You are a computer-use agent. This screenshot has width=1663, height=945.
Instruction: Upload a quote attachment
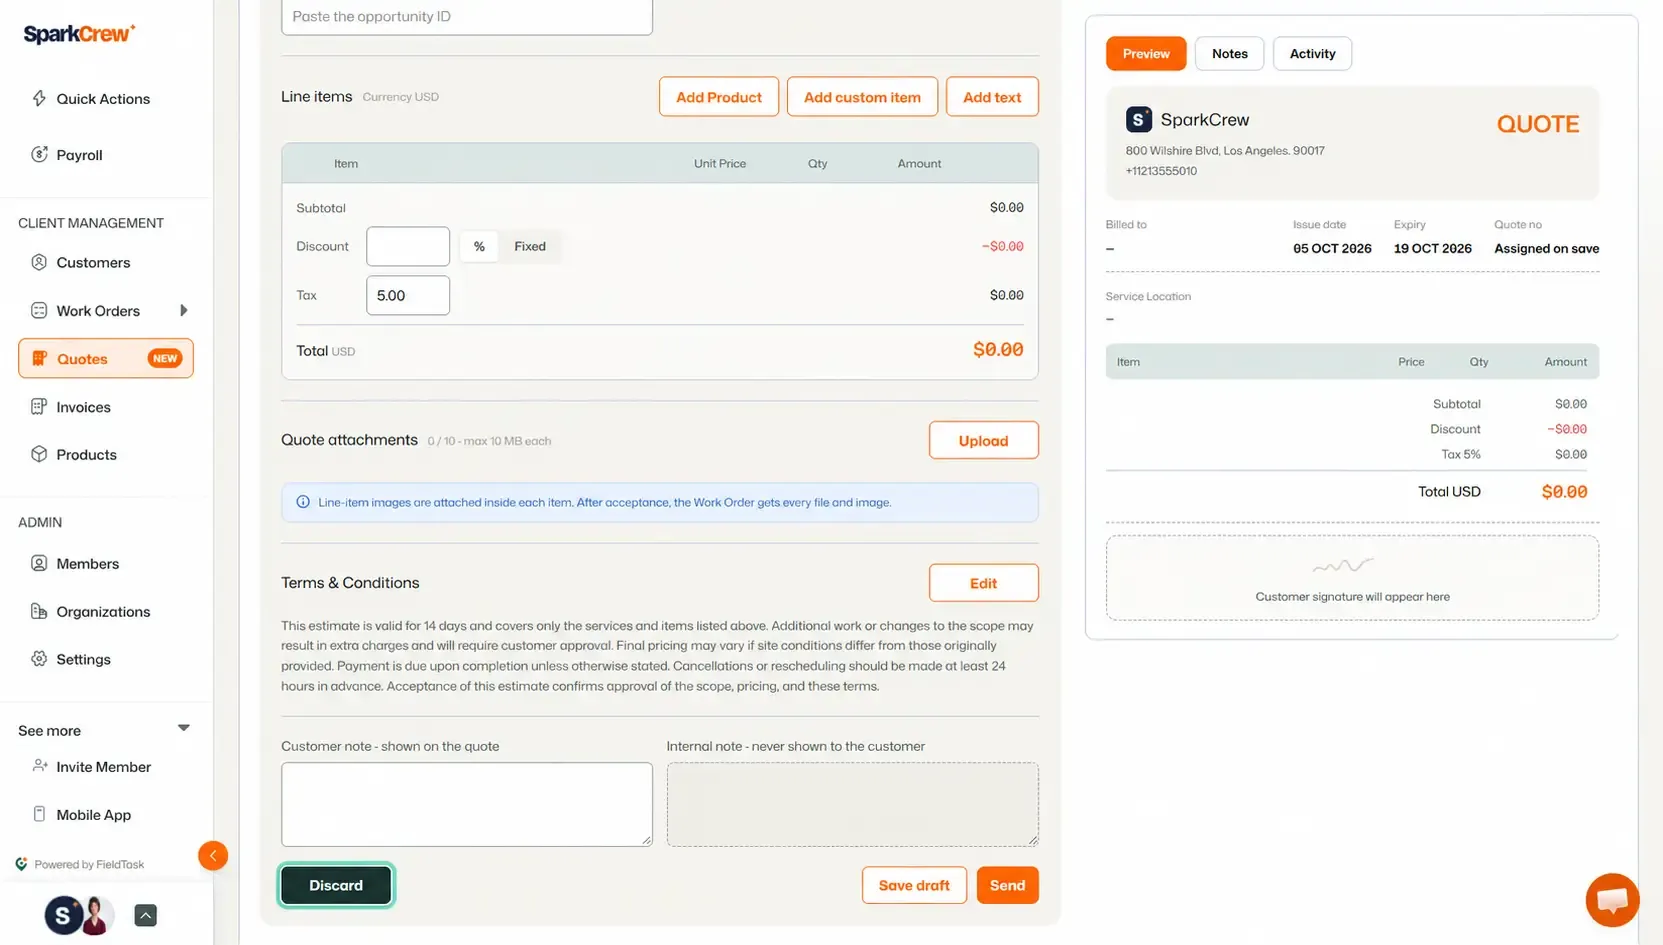tap(984, 440)
